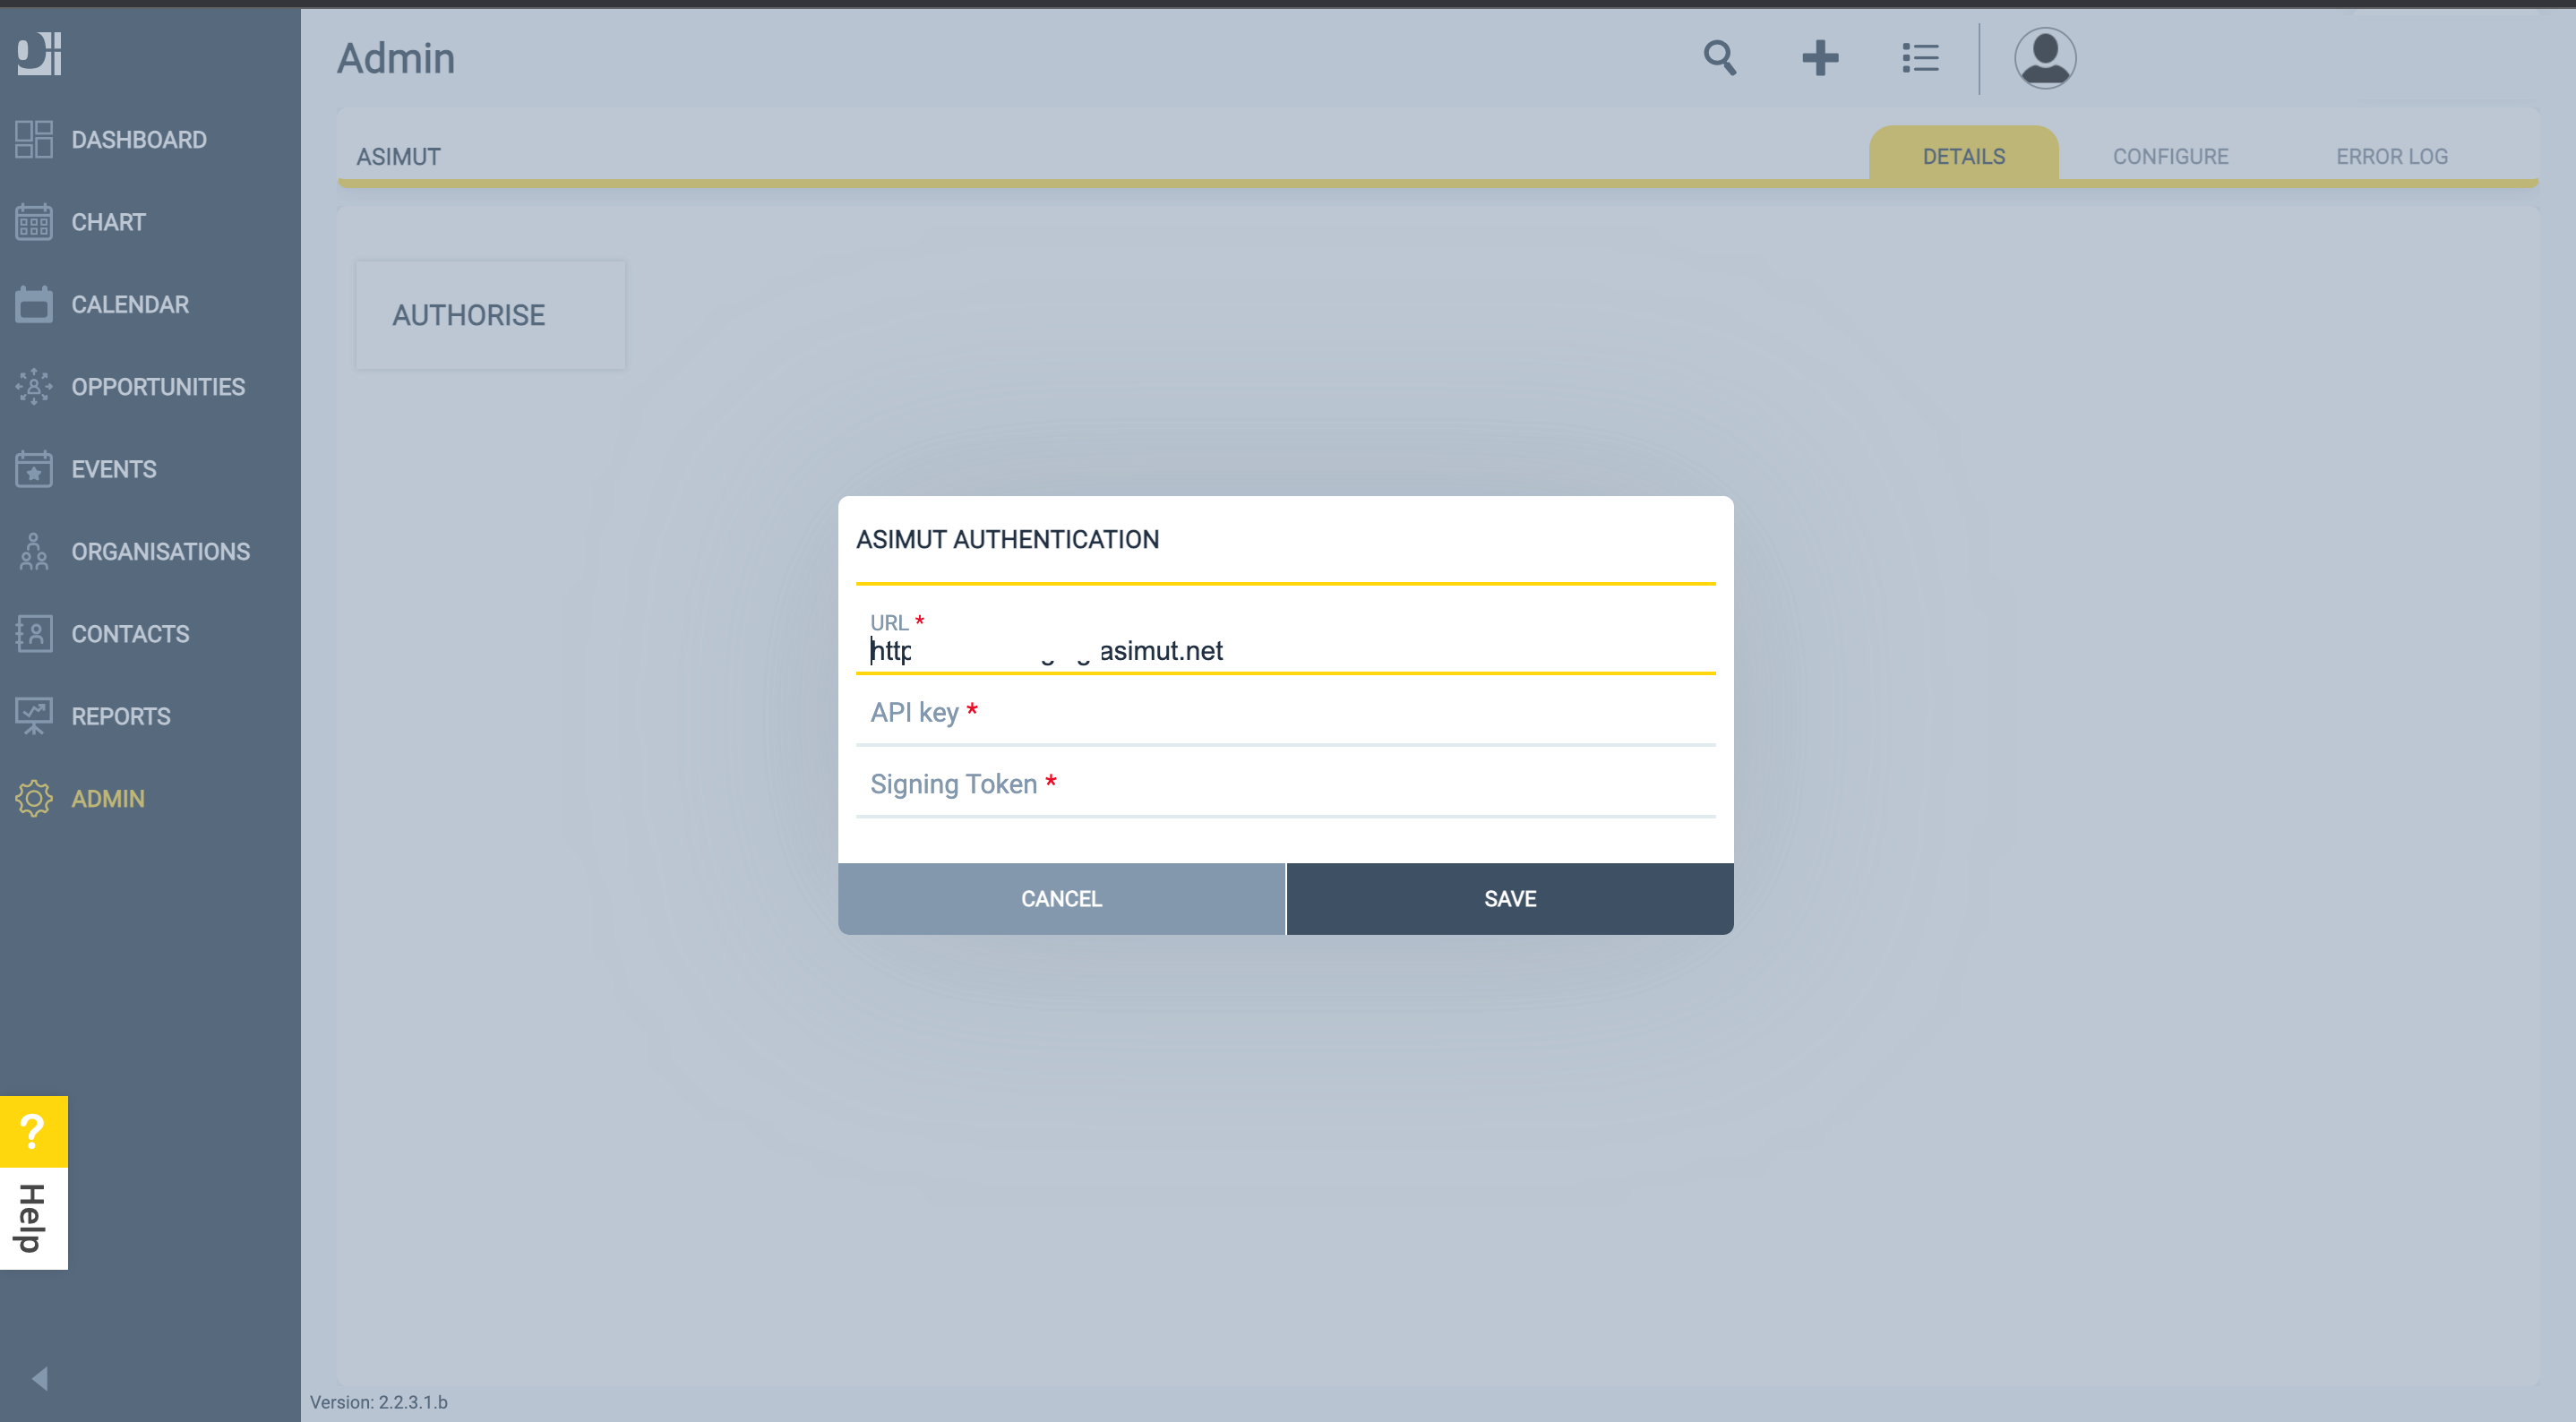Open the Calendar icon in sidebar
The image size is (2576, 1422).
pyautogui.click(x=34, y=304)
